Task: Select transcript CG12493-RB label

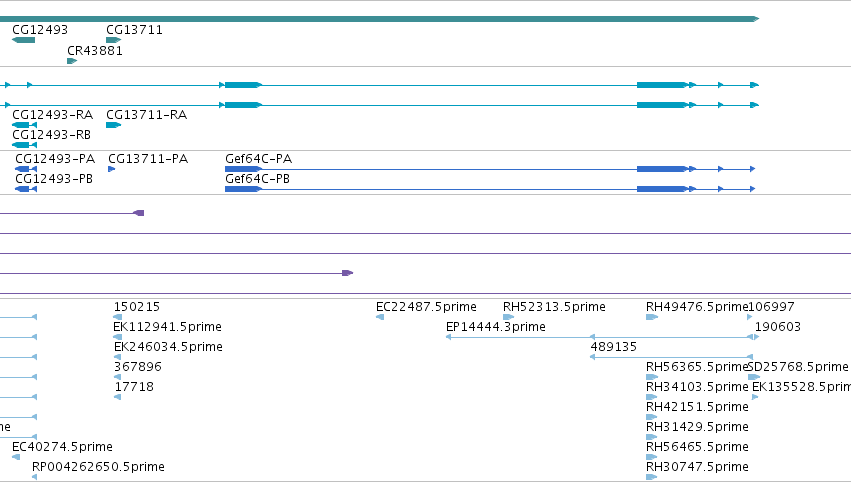Action: (52, 135)
